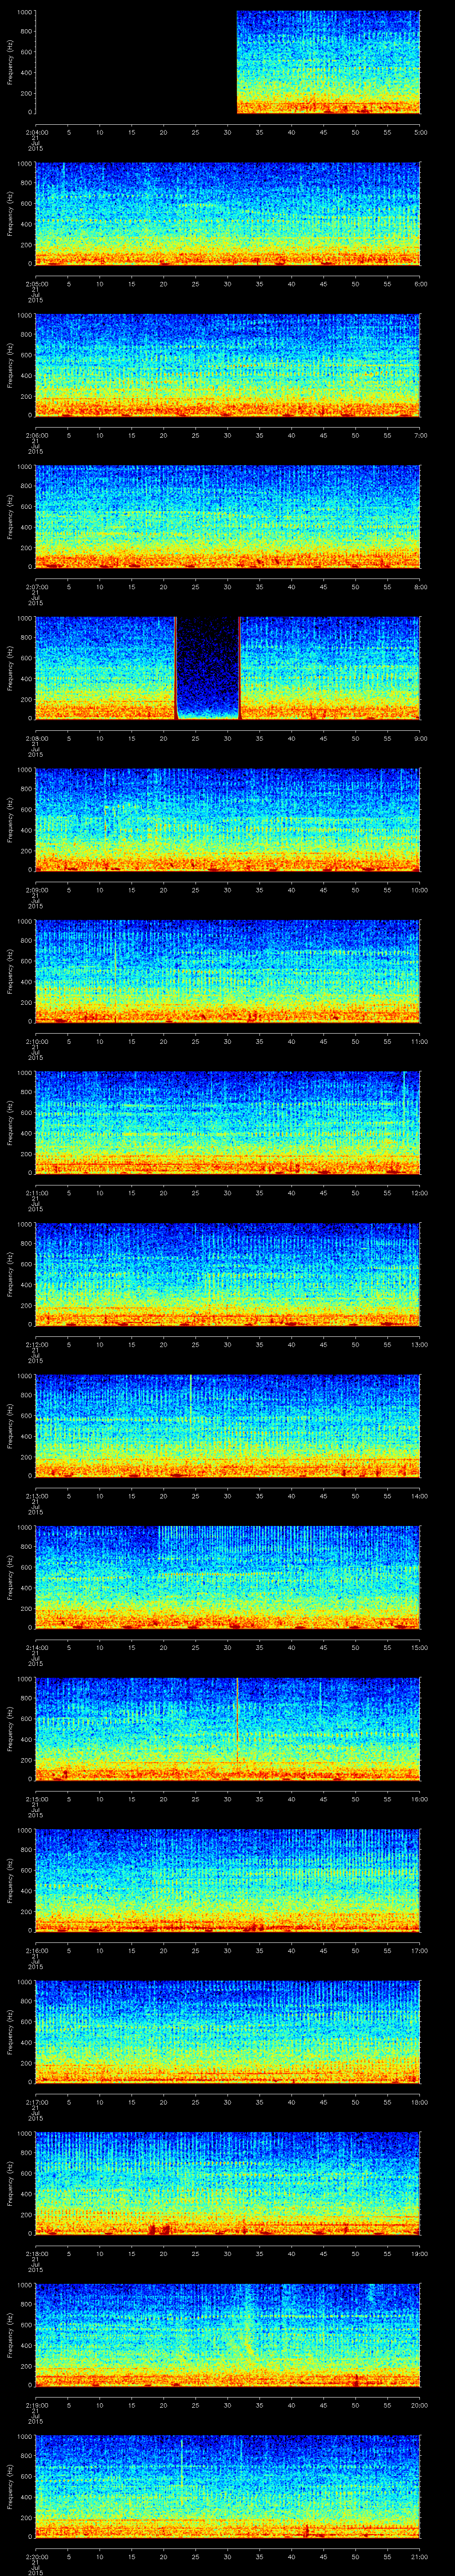Image resolution: width=455 pixels, height=2576 pixels.
Task: Open the spectrogram panel starting at 2:20:00
Action: point(228,2486)
